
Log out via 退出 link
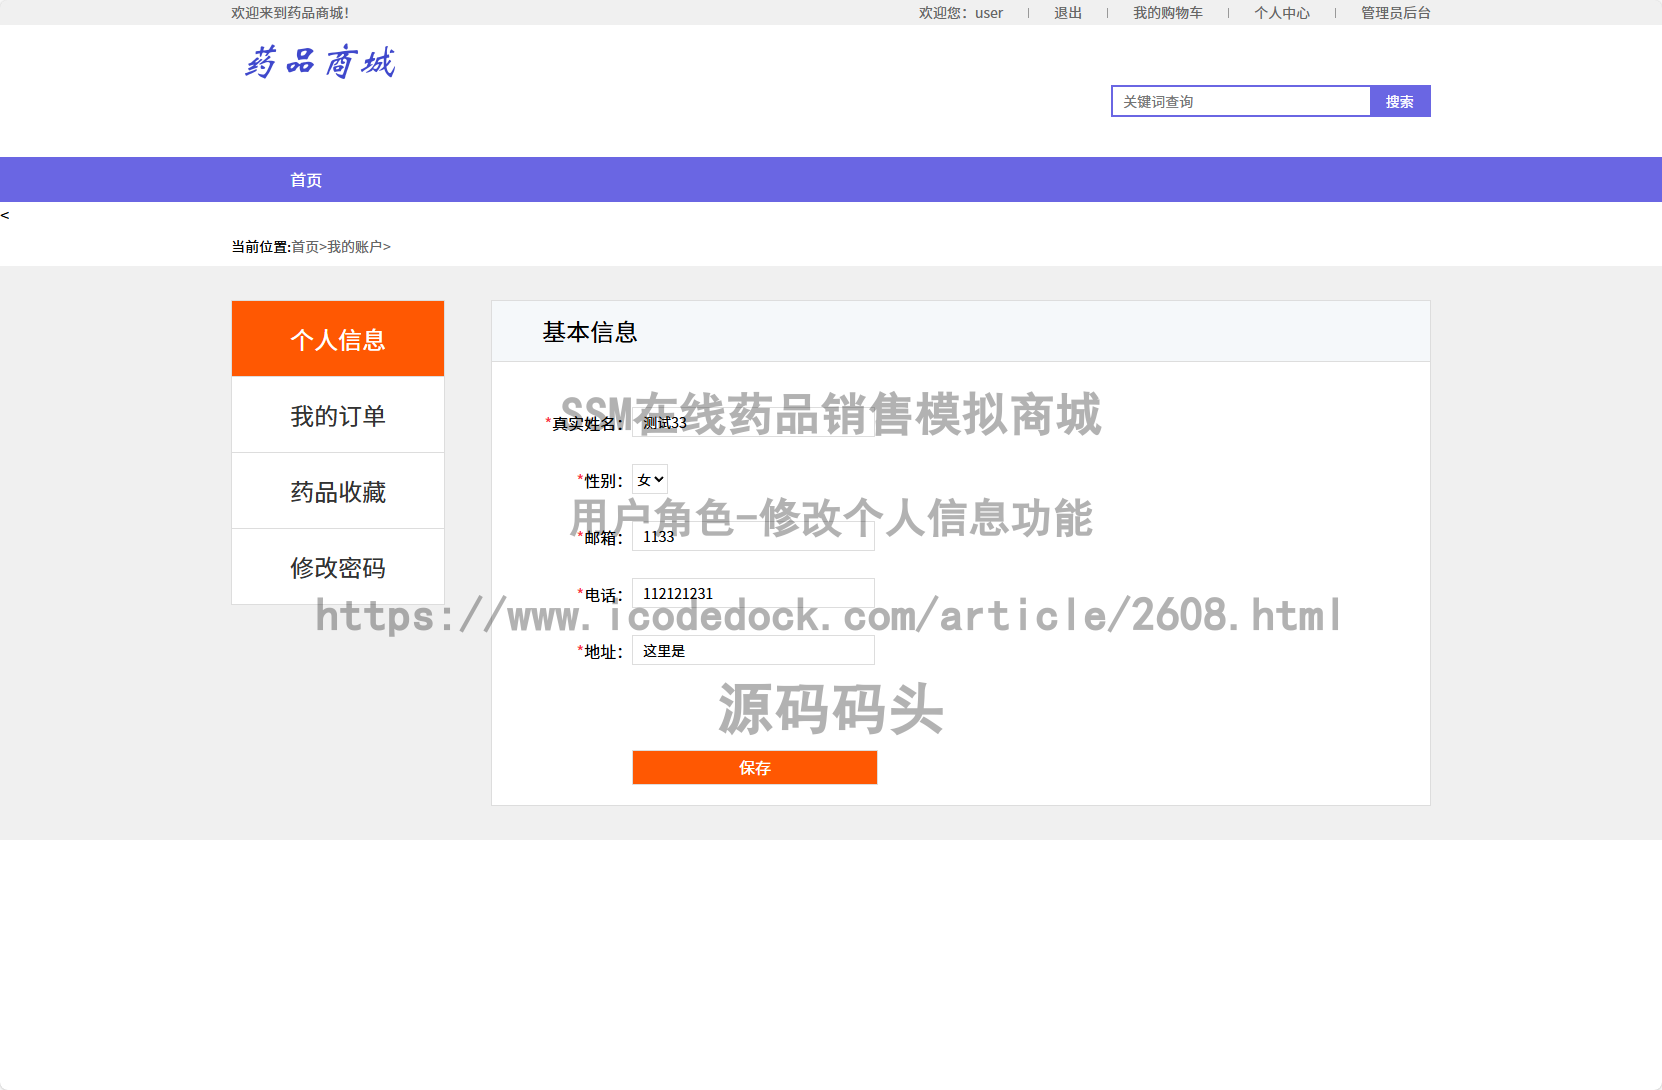[x=1067, y=12]
